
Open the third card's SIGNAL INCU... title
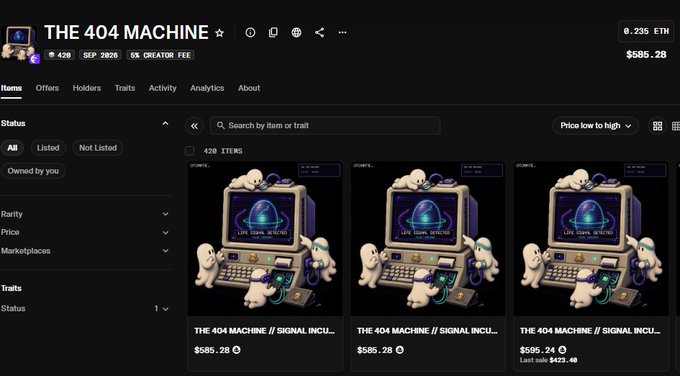click(591, 331)
